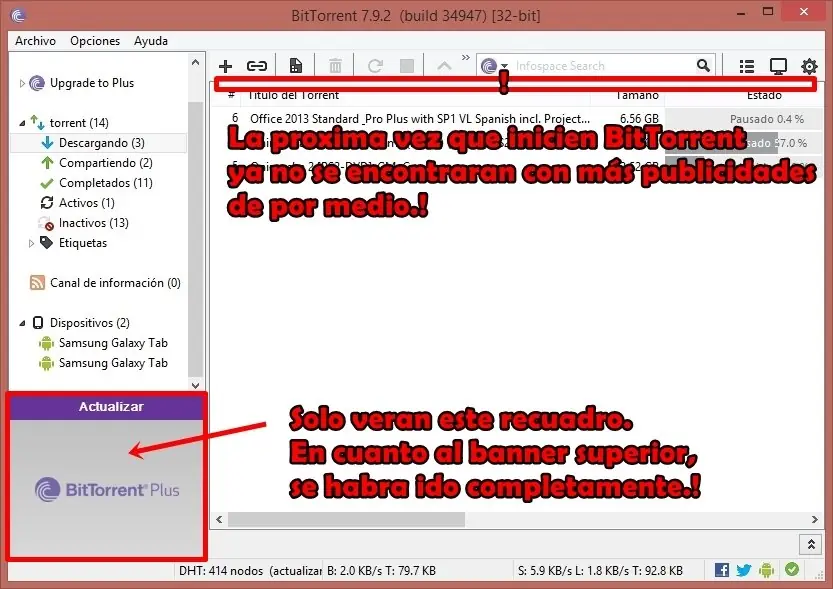Click the Move Up Queue arrow icon
This screenshot has width=833, height=589.
pos(444,66)
